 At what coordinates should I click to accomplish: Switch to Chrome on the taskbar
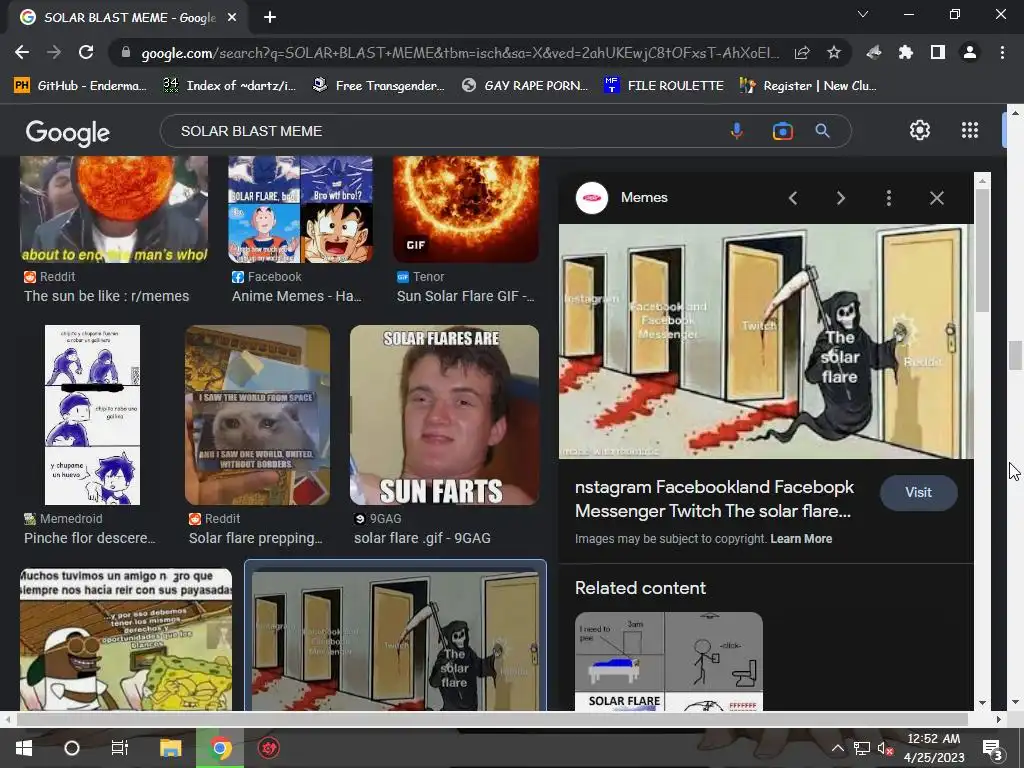[x=220, y=748]
